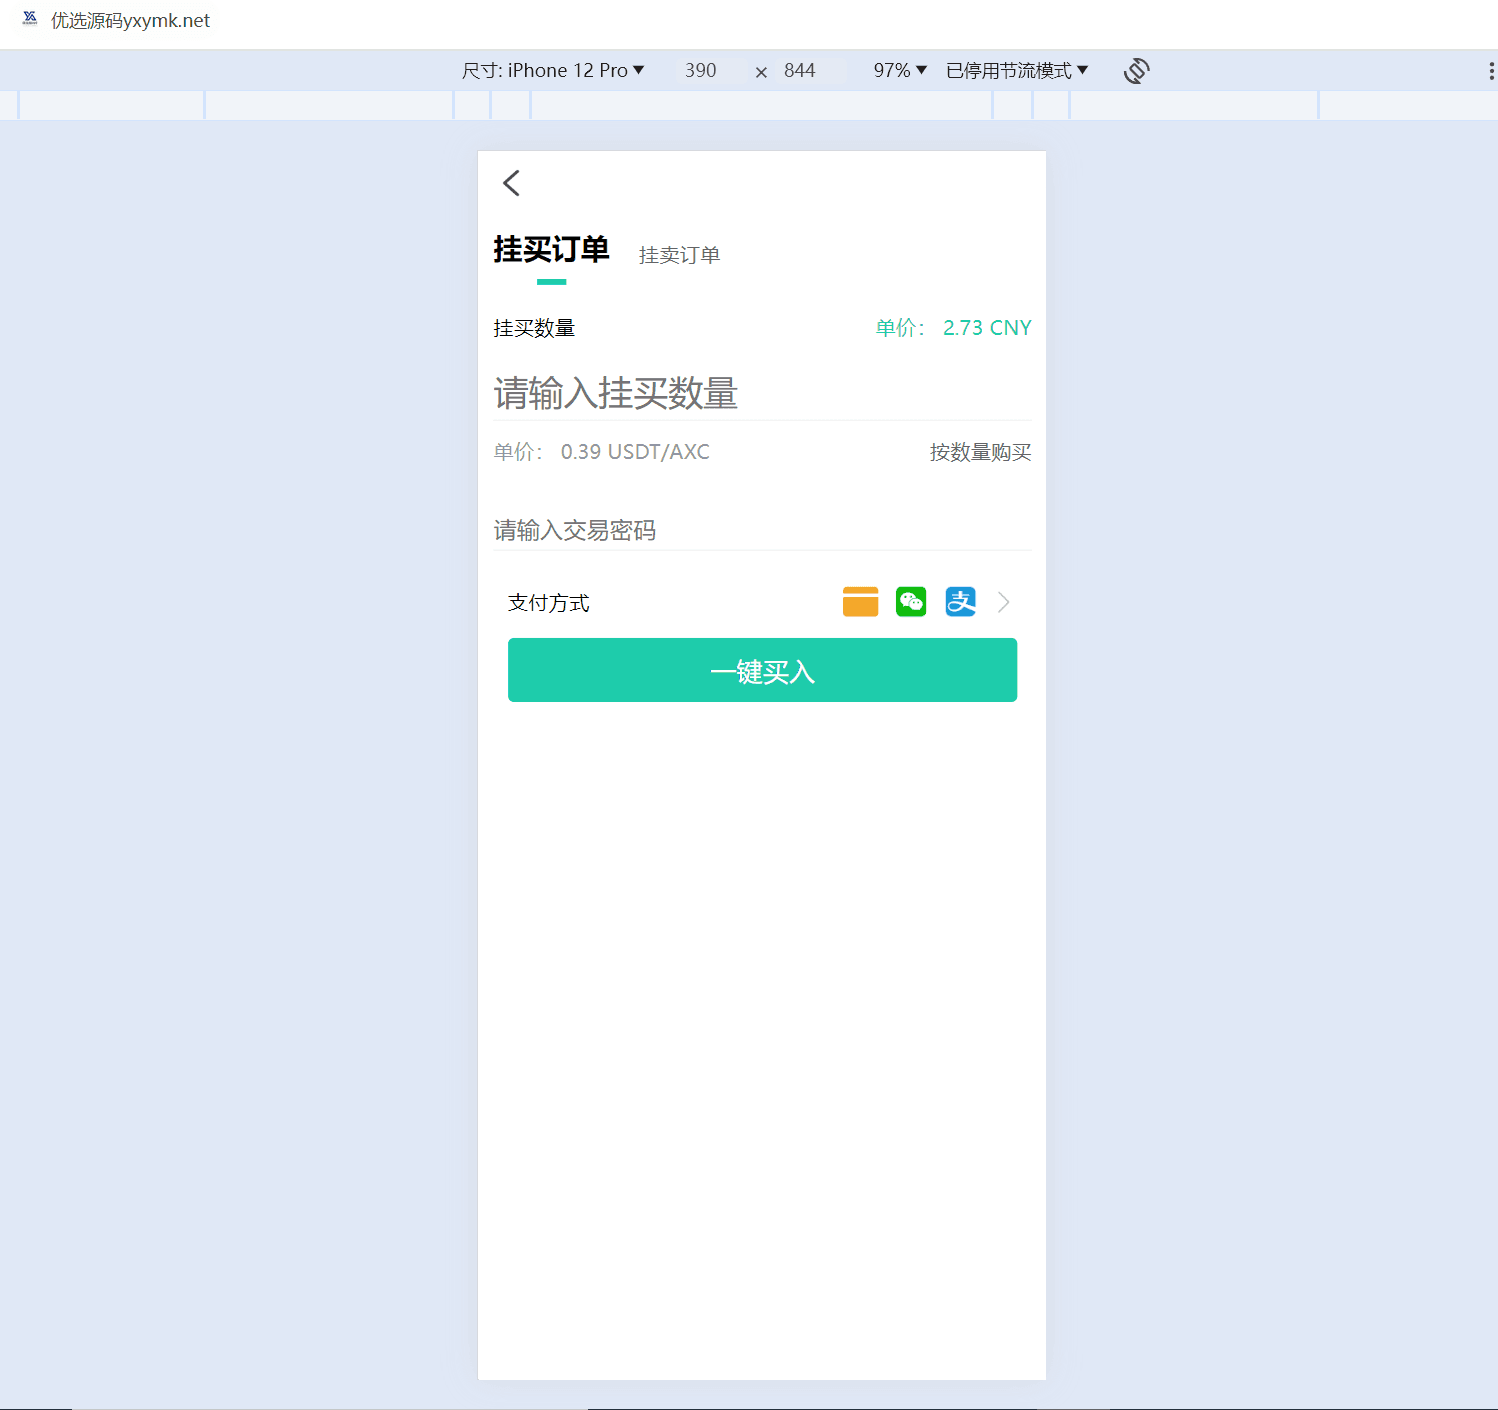The height and width of the screenshot is (1410, 1498).
Task: Open the iPhone 12 Pro device size dropdown
Action: pyautogui.click(x=552, y=71)
